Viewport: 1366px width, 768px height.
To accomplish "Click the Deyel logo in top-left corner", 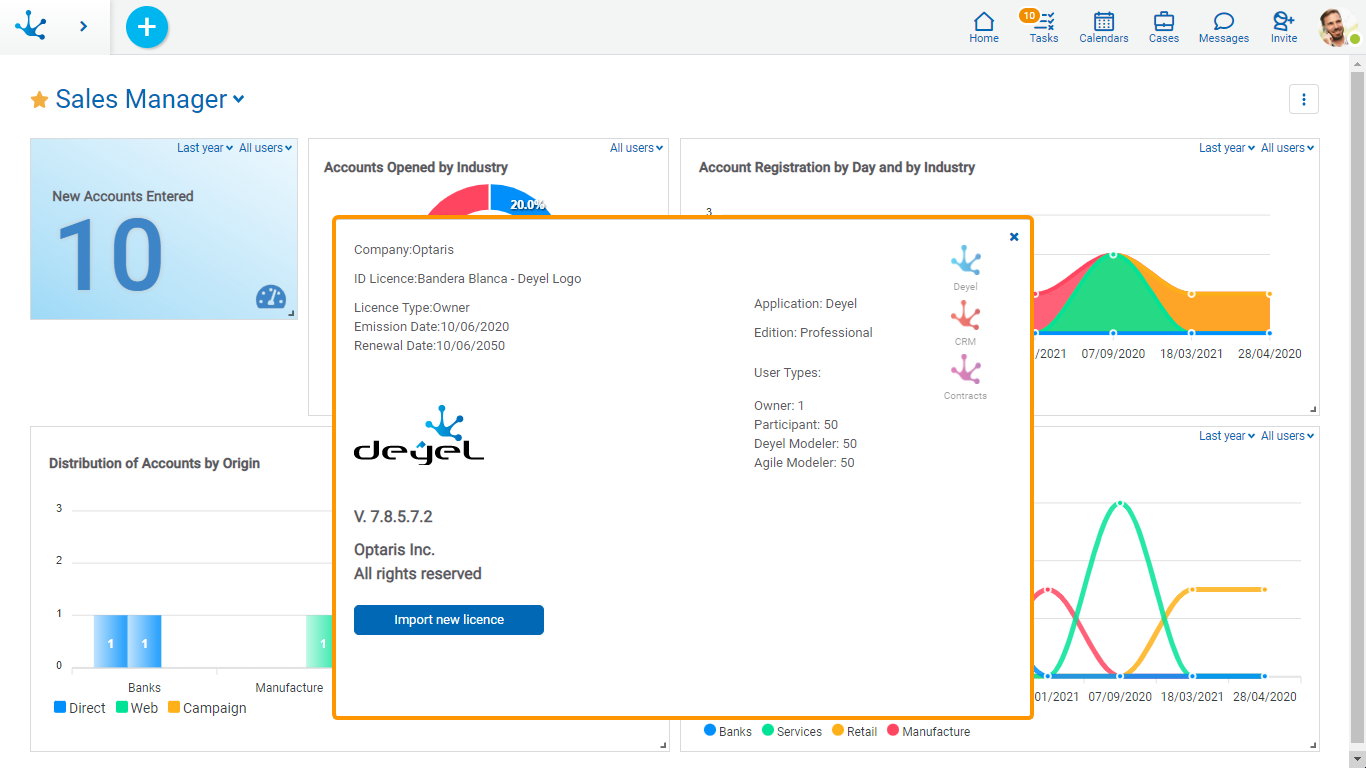I will pyautogui.click(x=31, y=26).
